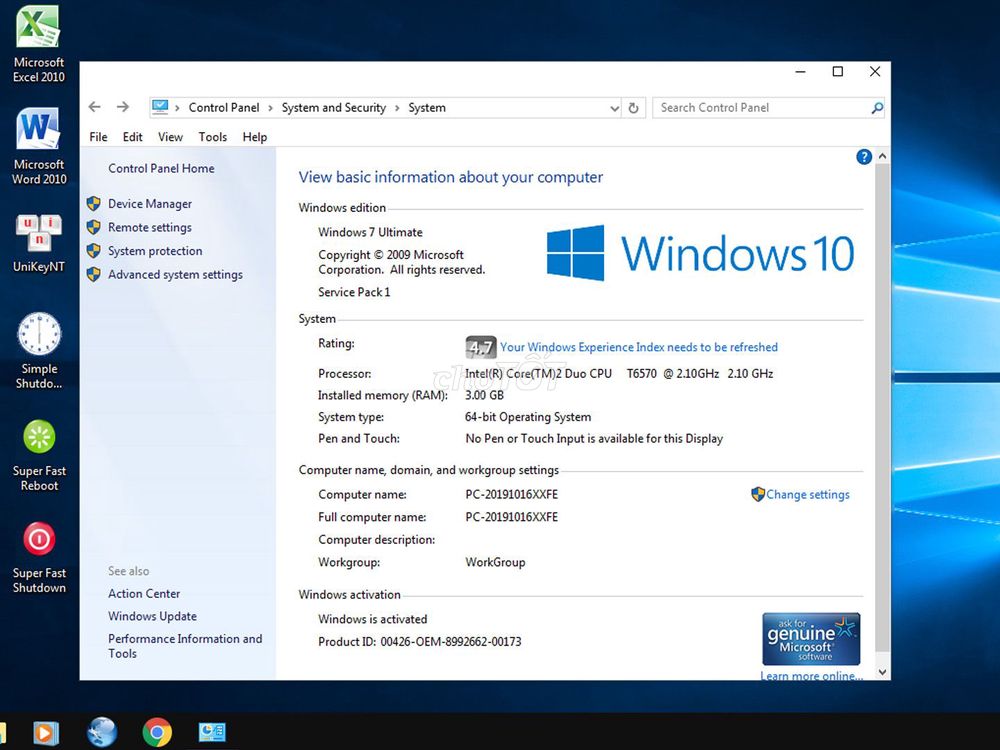
Task: Select the Control Panel taskbar icon
Action: click(212, 732)
